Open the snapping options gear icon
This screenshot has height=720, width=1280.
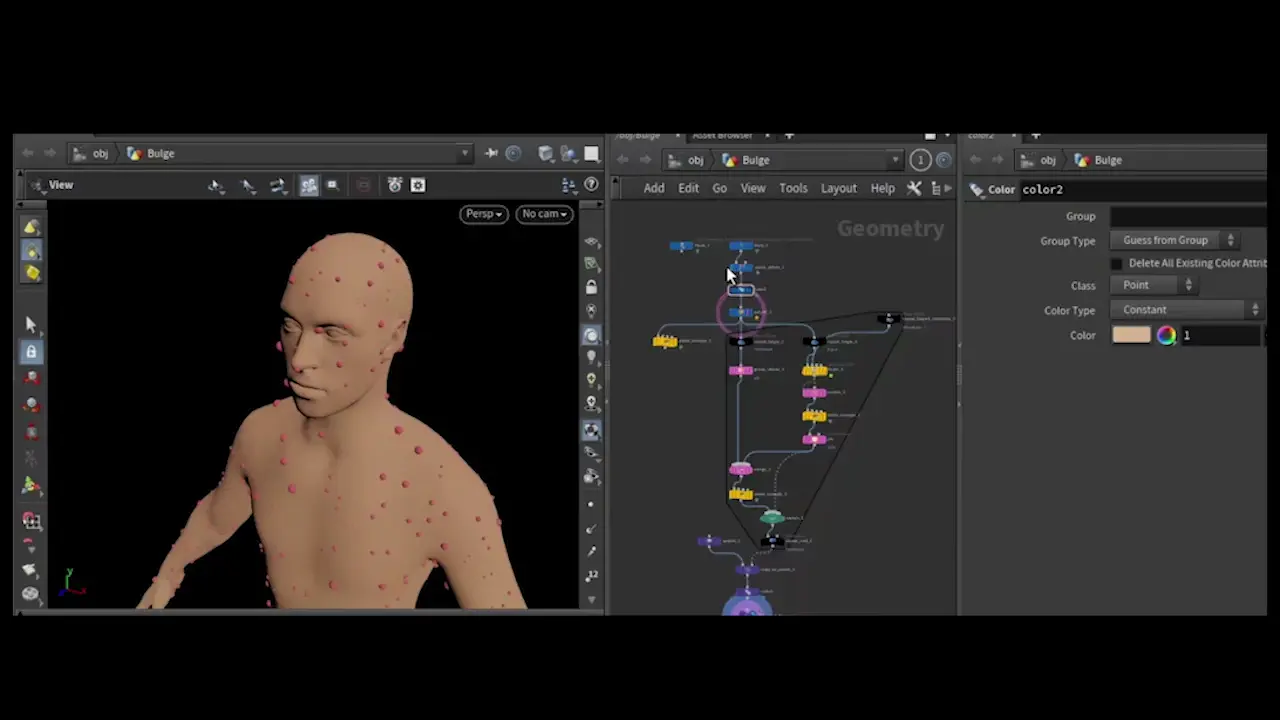[x=418, y=185]
